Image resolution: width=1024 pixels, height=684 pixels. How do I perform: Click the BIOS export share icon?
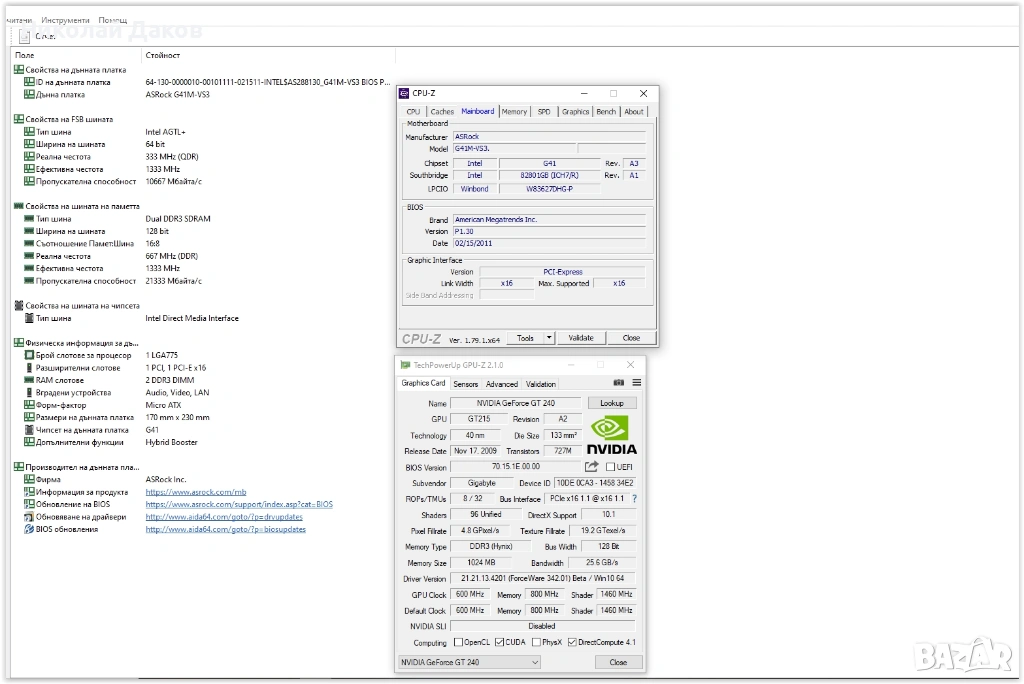(x=591, y=467)
